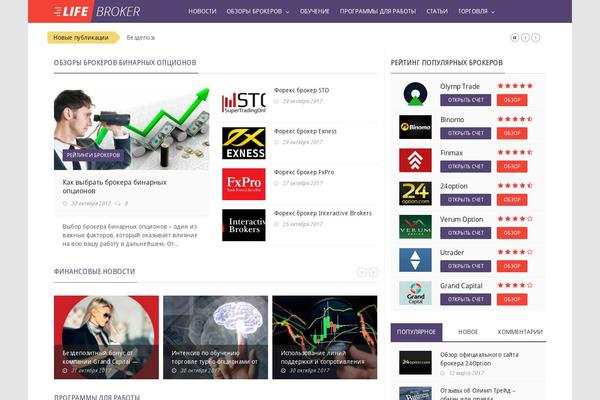The height and width of the screenshot is (400, 600).
Task: Click Обзор button for Finmax
Action: coord(512,167)
